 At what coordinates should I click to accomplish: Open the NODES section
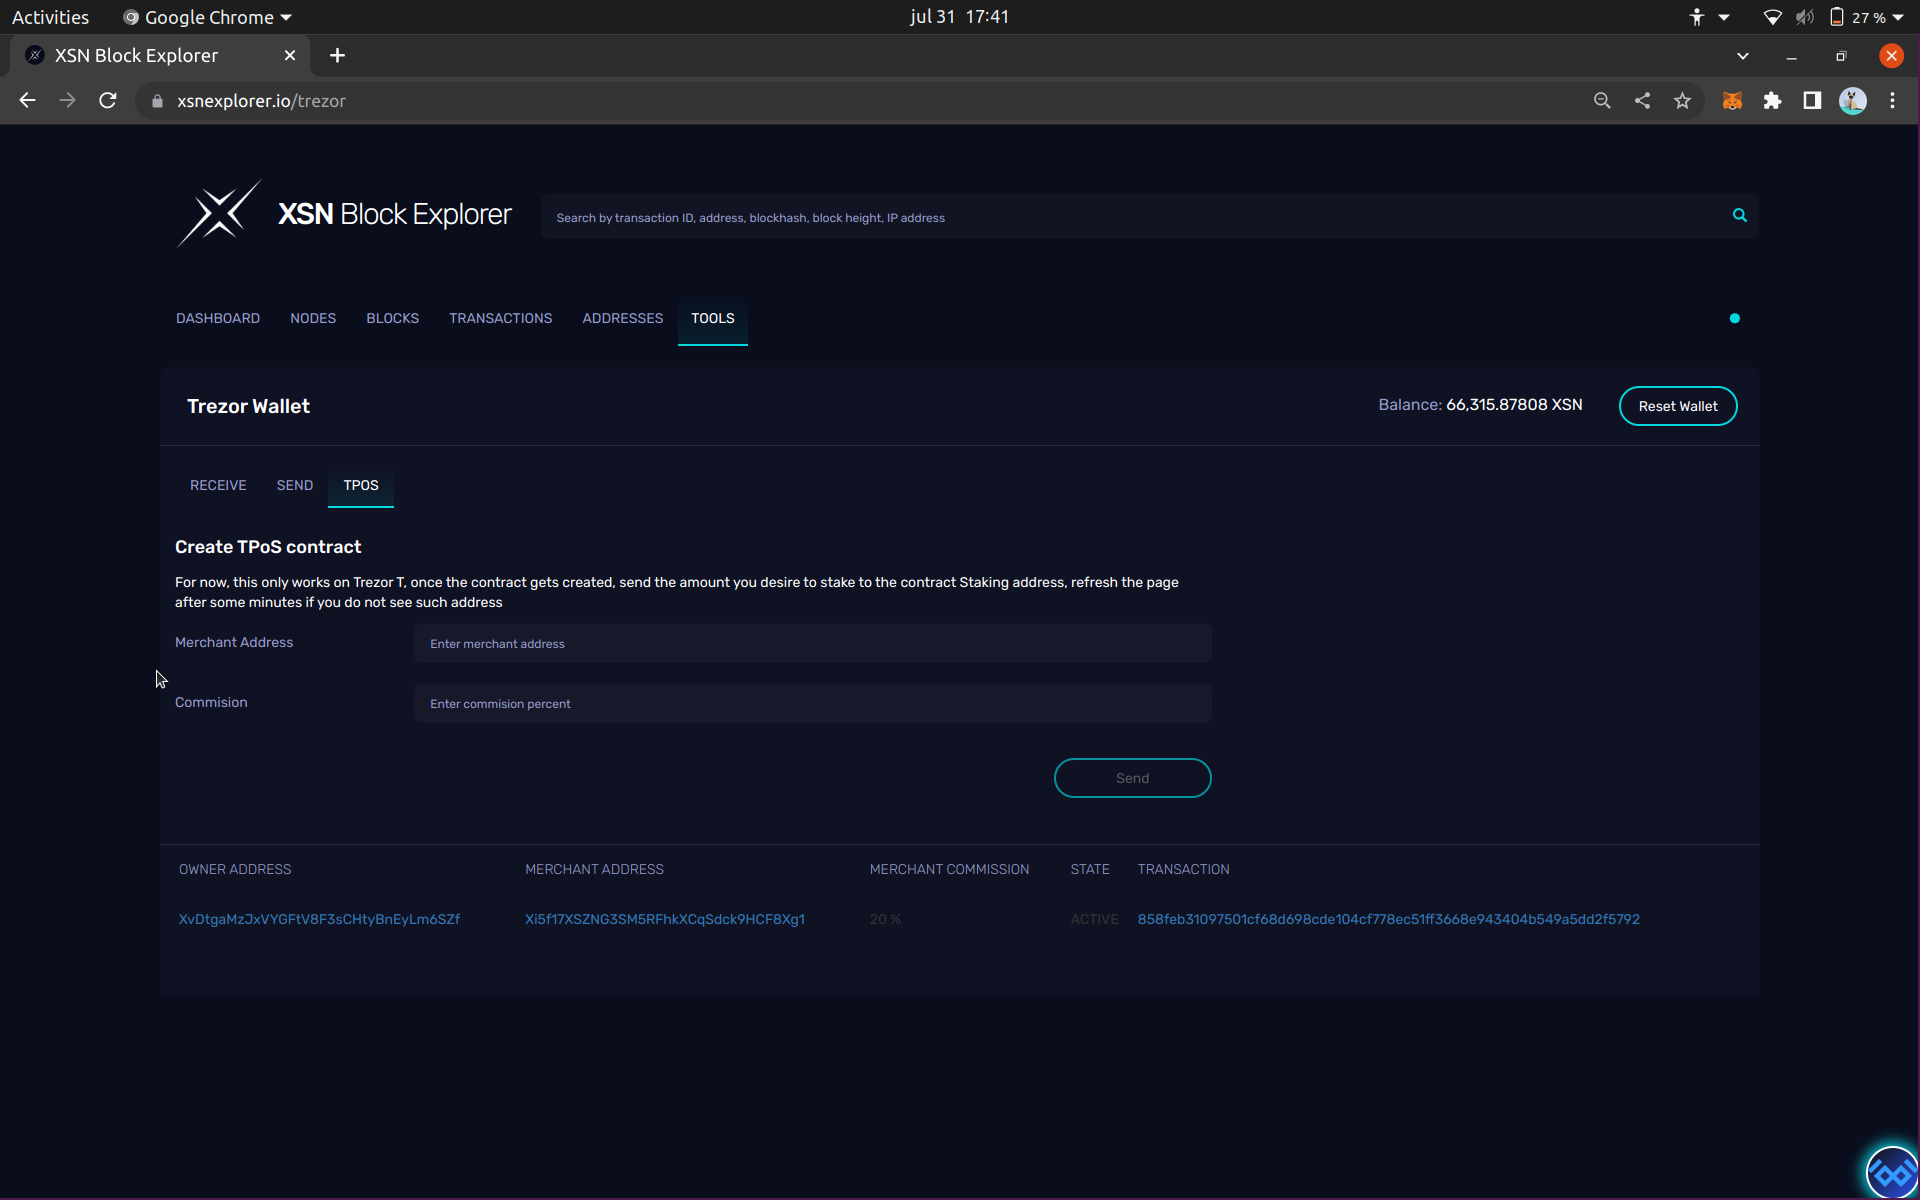[313, 318]
